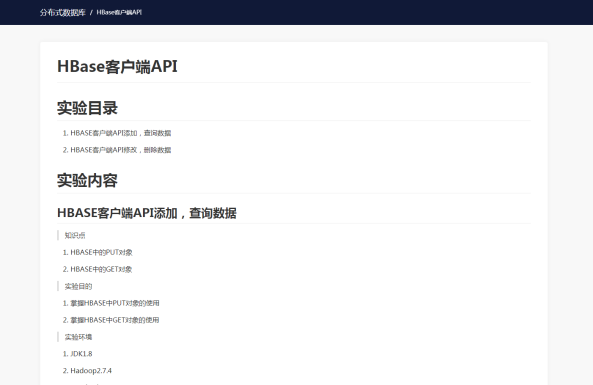This screenshot has width=593, height=385.
Task: Click item 掌握HBASE中GET对象的使用
Action: point(115,320)
